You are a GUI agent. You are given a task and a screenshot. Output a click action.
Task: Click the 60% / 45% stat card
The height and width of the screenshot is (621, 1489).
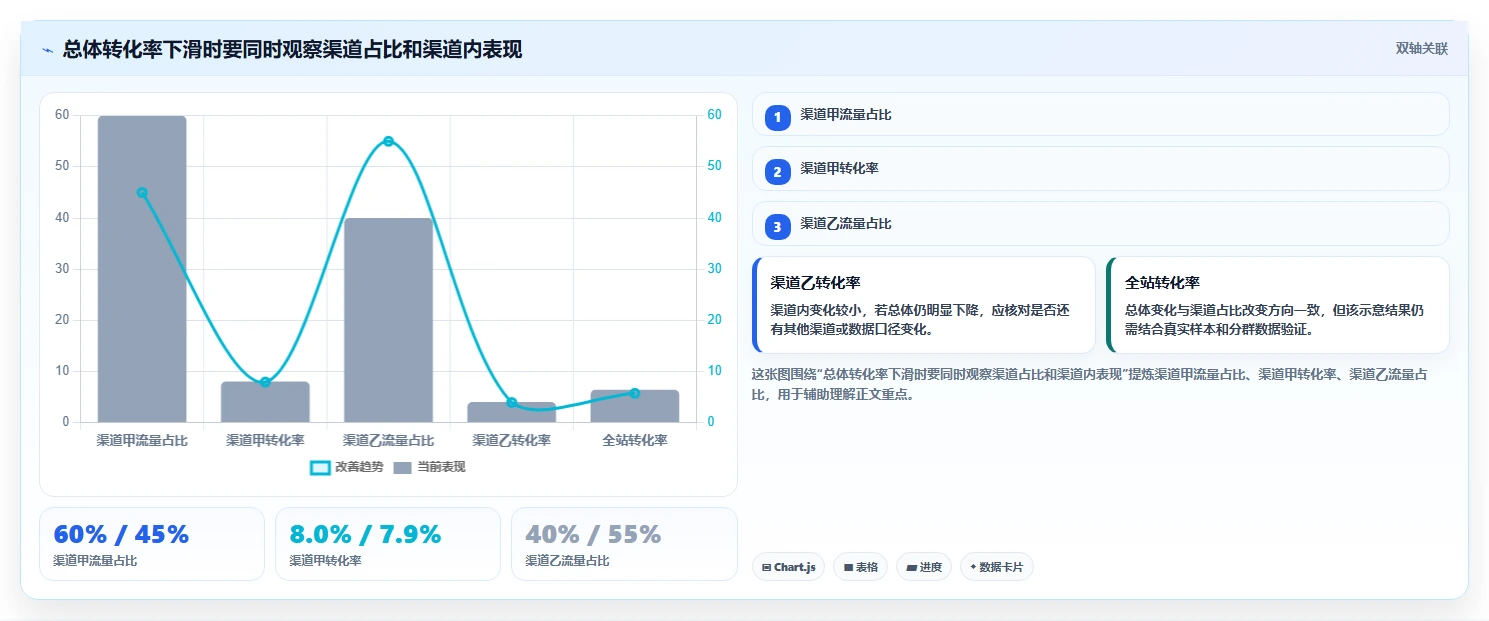[152, 544]
